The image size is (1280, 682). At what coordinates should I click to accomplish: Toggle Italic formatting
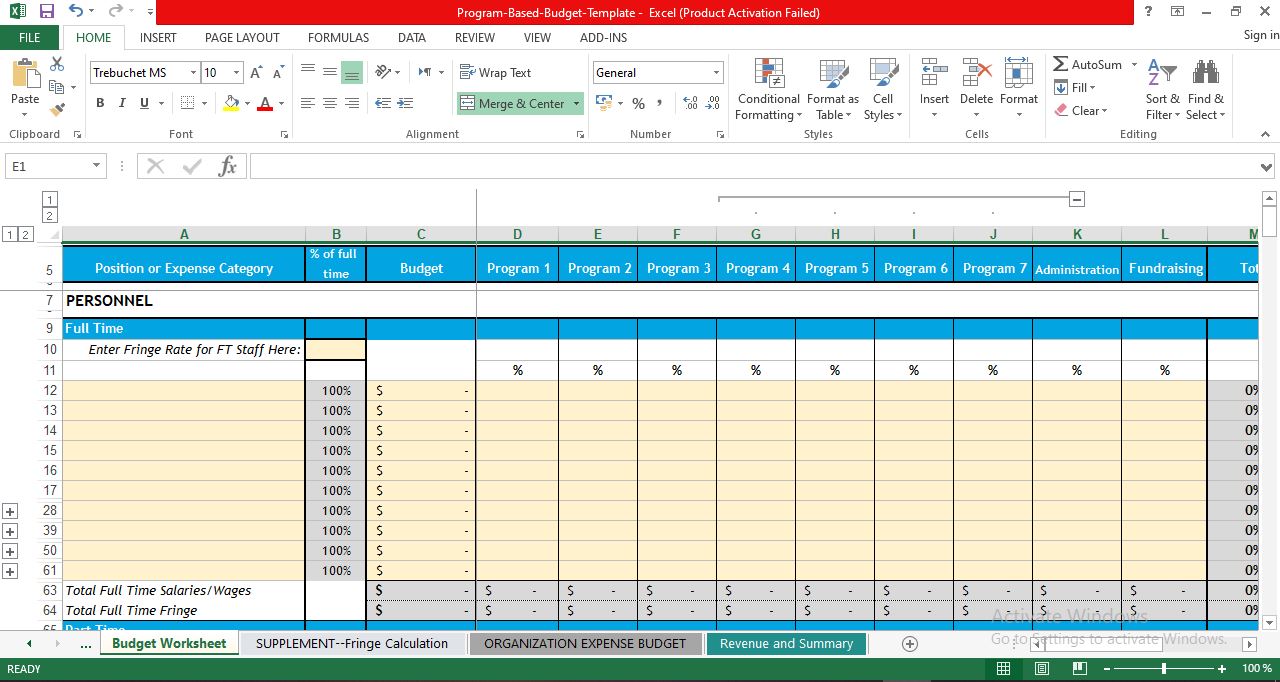click(121, 103)
